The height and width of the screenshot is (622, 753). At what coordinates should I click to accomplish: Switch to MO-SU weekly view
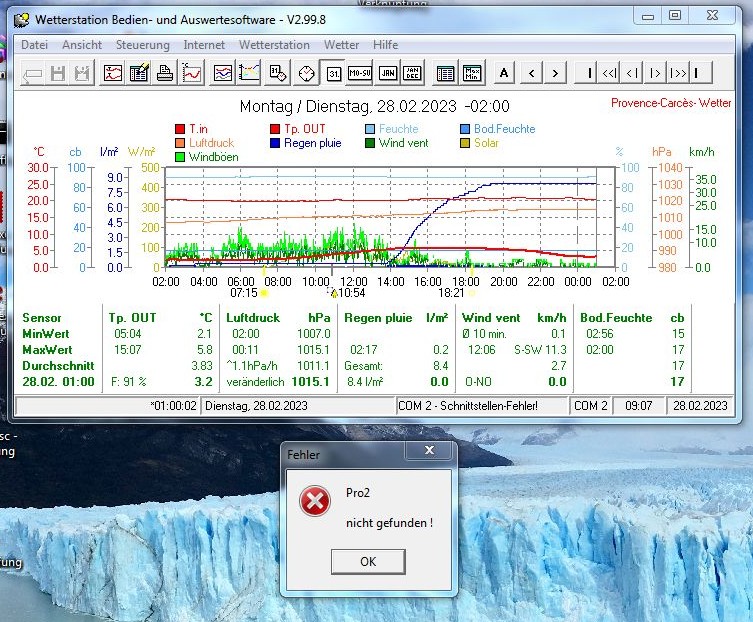pyautogui.click(x=359, y=73)
